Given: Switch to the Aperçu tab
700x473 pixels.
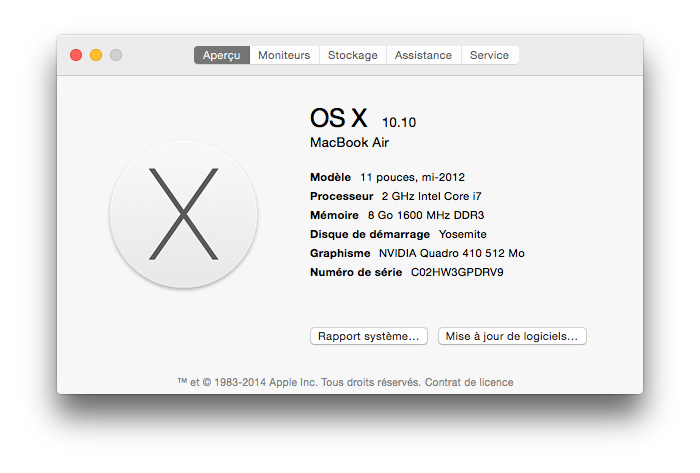Looking at the screenshot, I should [x=221, y=55].
